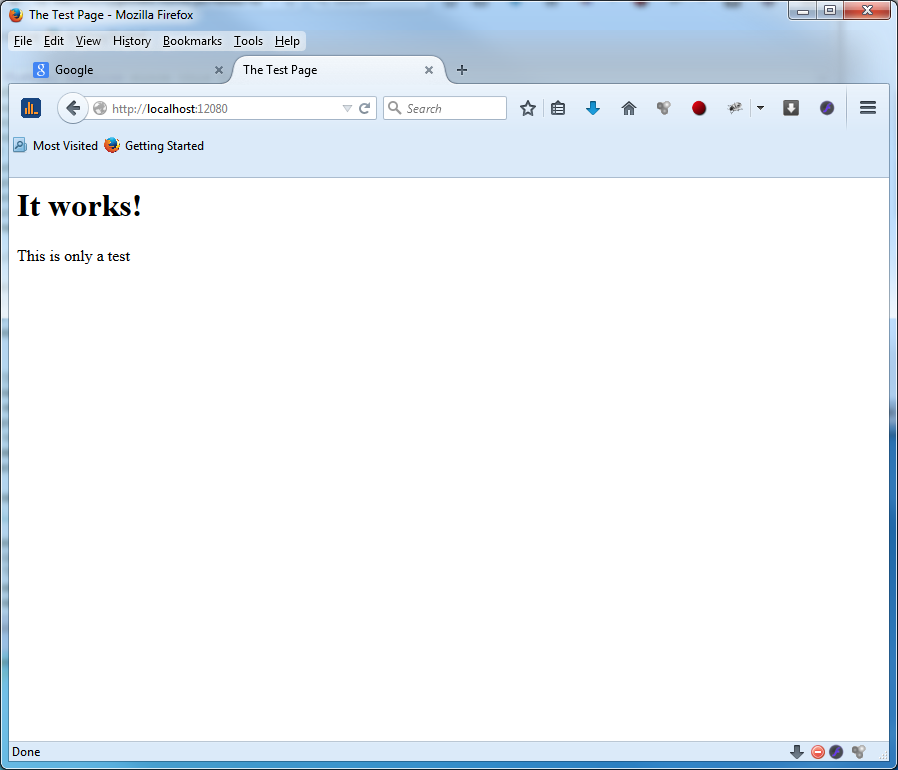Click the back arrow button
The image size is (898, 770).
click(x=73, y=108)
